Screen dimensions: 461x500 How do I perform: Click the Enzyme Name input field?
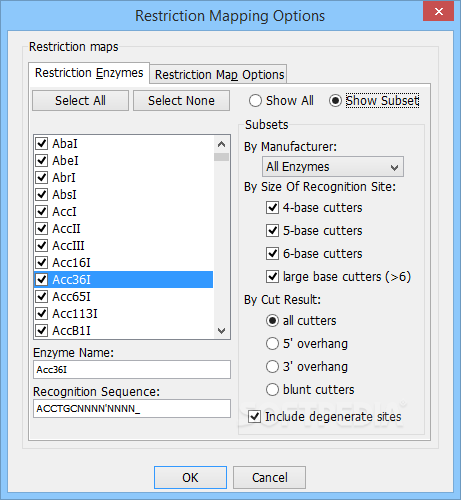(132, 369)
